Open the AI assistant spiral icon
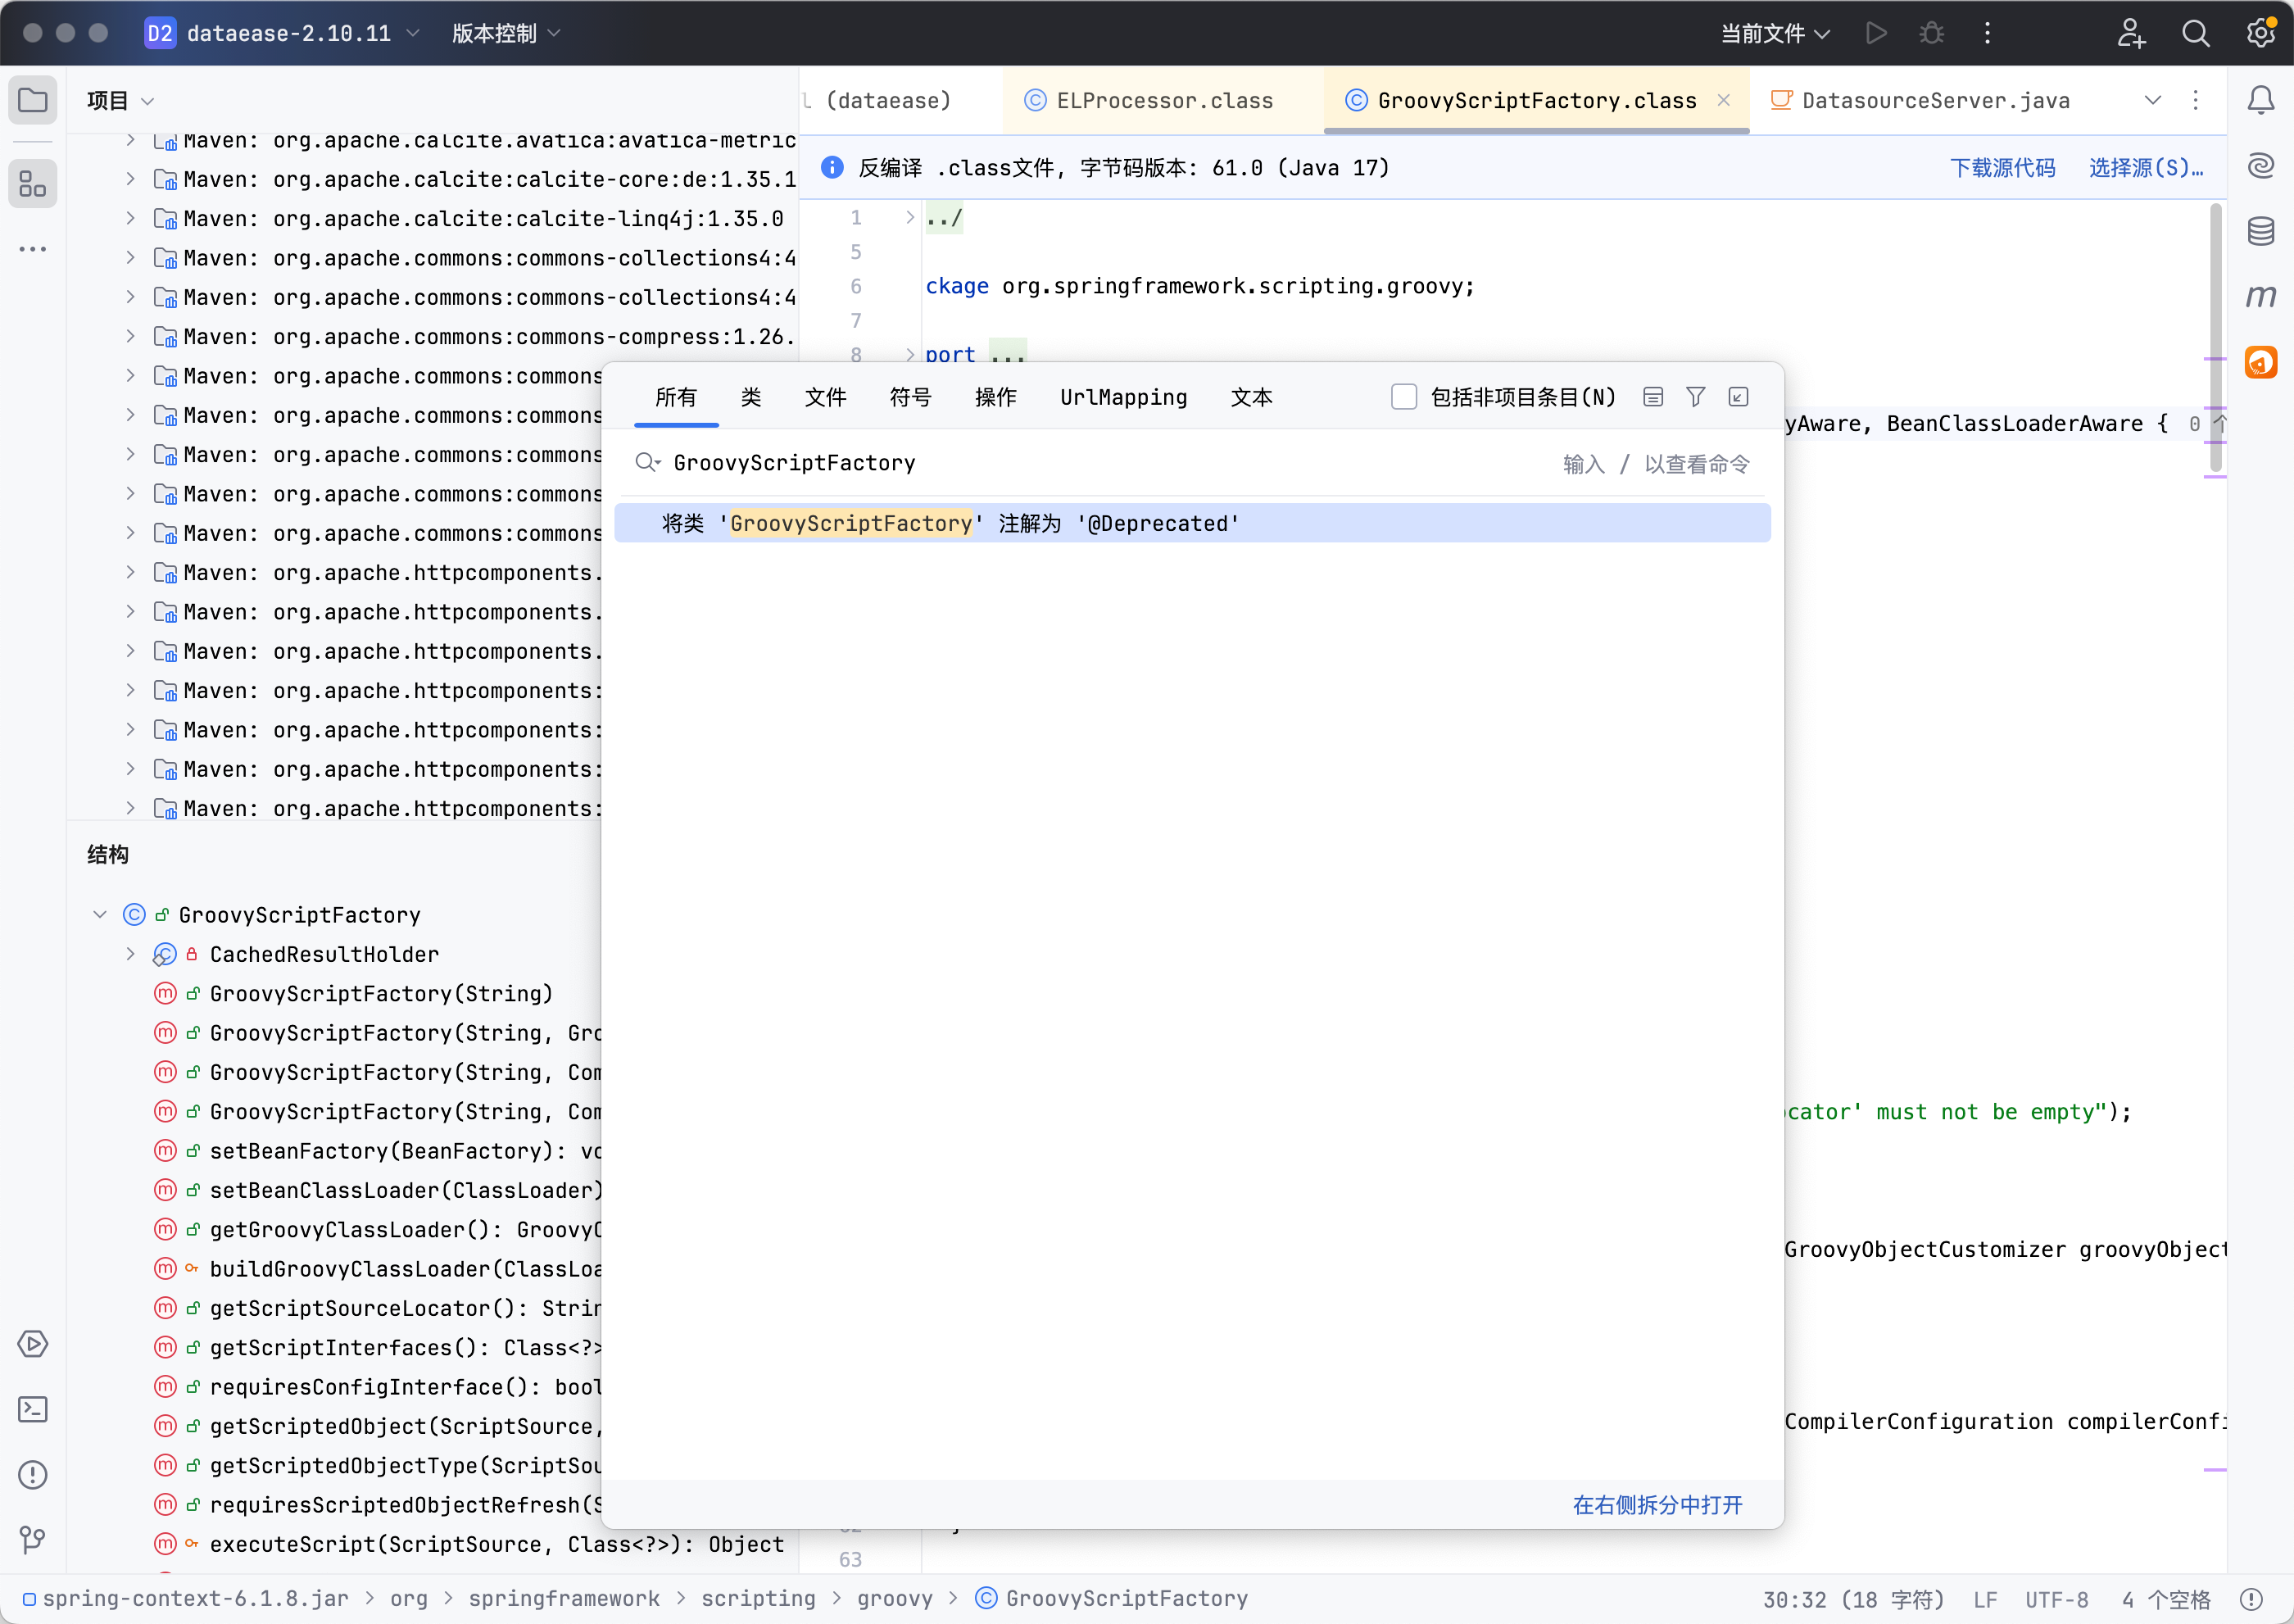The height and width of the screenshot is (1624, 2294). (x=2261, y=165)
